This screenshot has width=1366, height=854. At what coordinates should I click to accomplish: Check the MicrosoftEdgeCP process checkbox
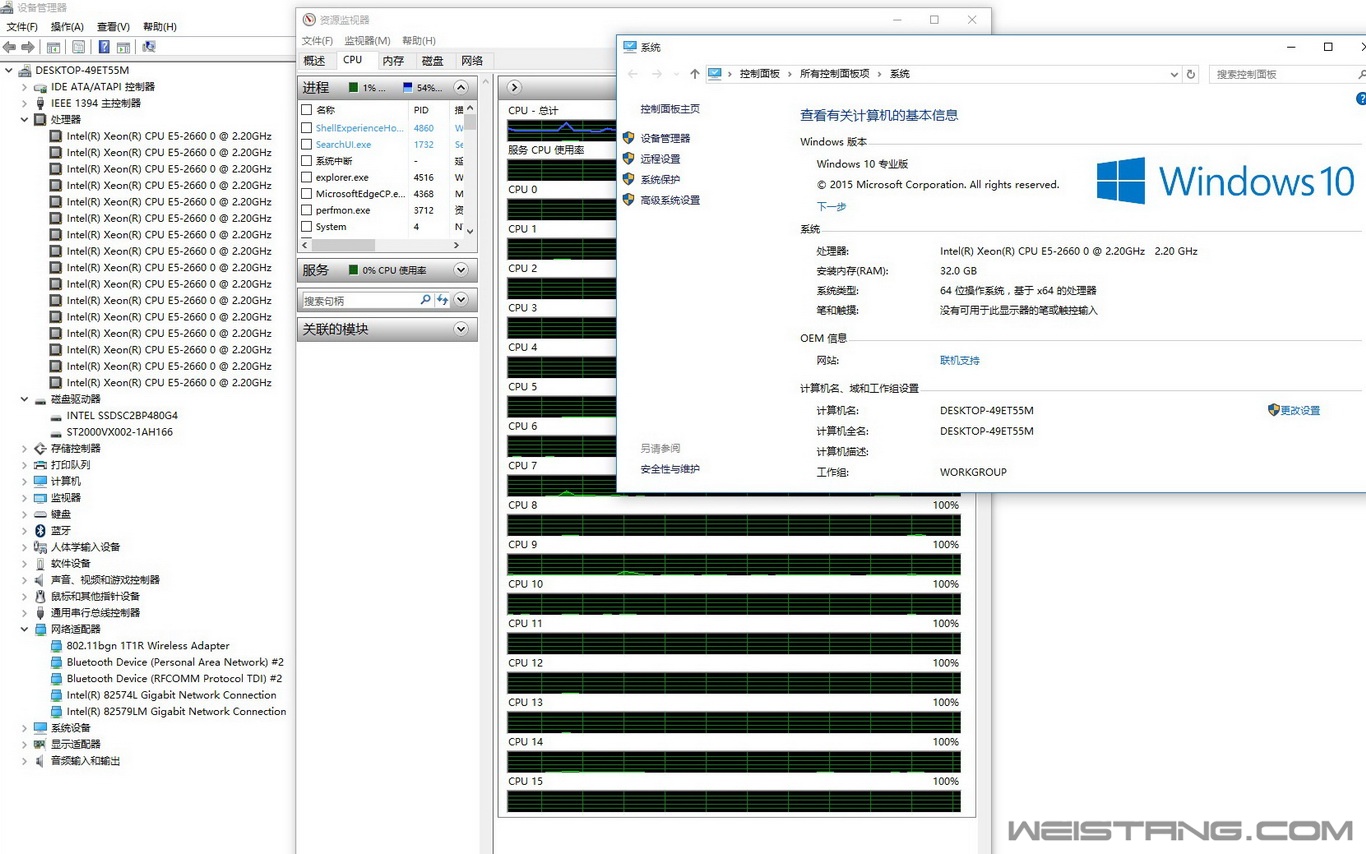point(307,194)
